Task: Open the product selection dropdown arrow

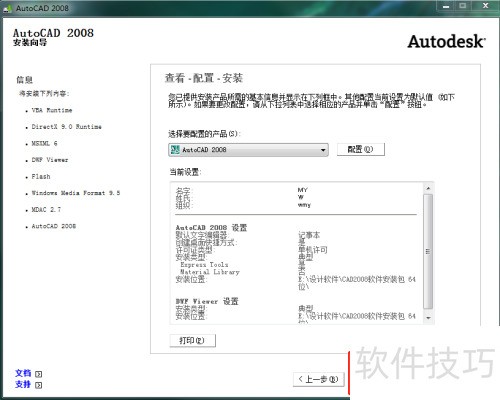Action: [x=323, y=150]
